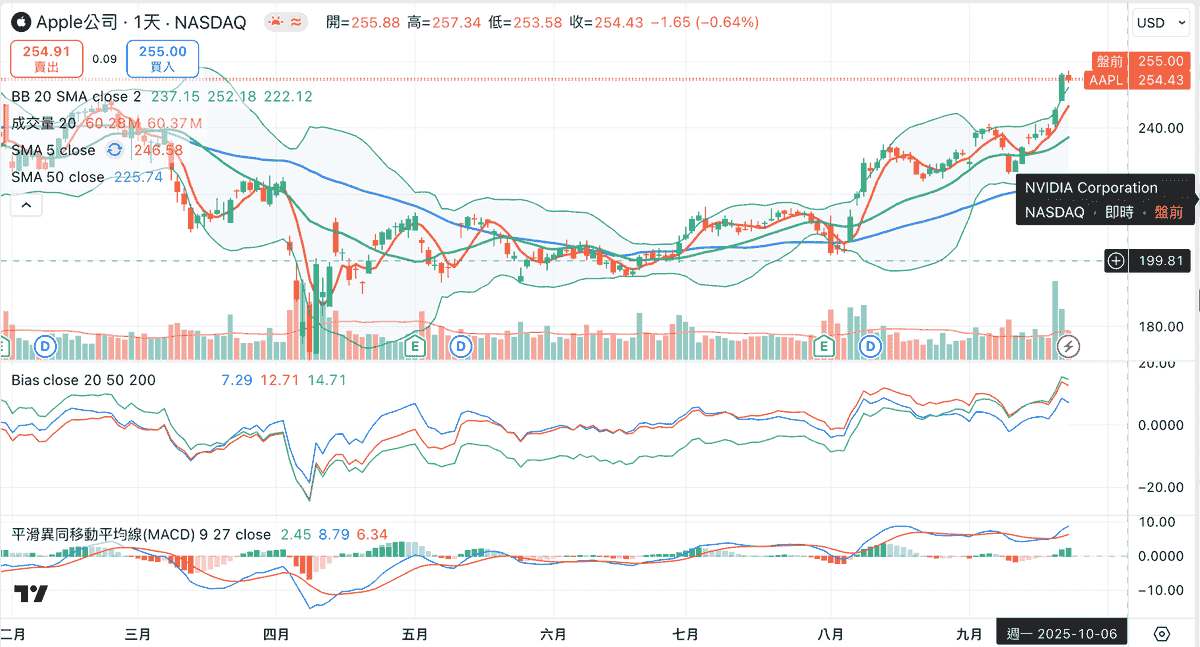Click the 三月 time axis label
Viewport: 1200px width, 647px height.
pos(139,633)
